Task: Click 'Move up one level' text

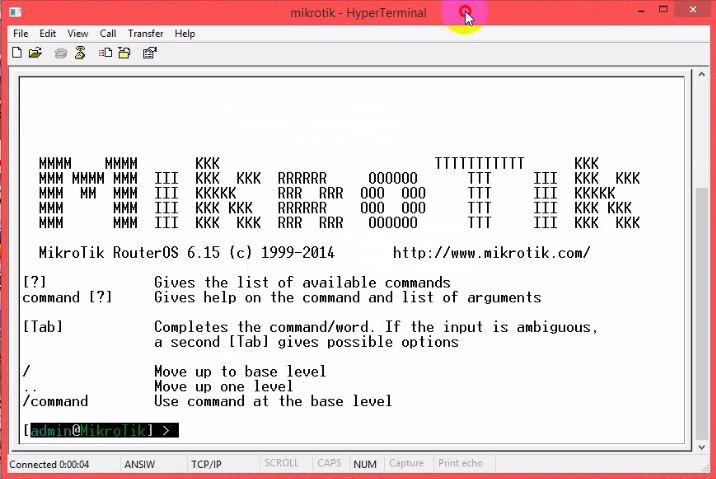Action: click(223, 386)
